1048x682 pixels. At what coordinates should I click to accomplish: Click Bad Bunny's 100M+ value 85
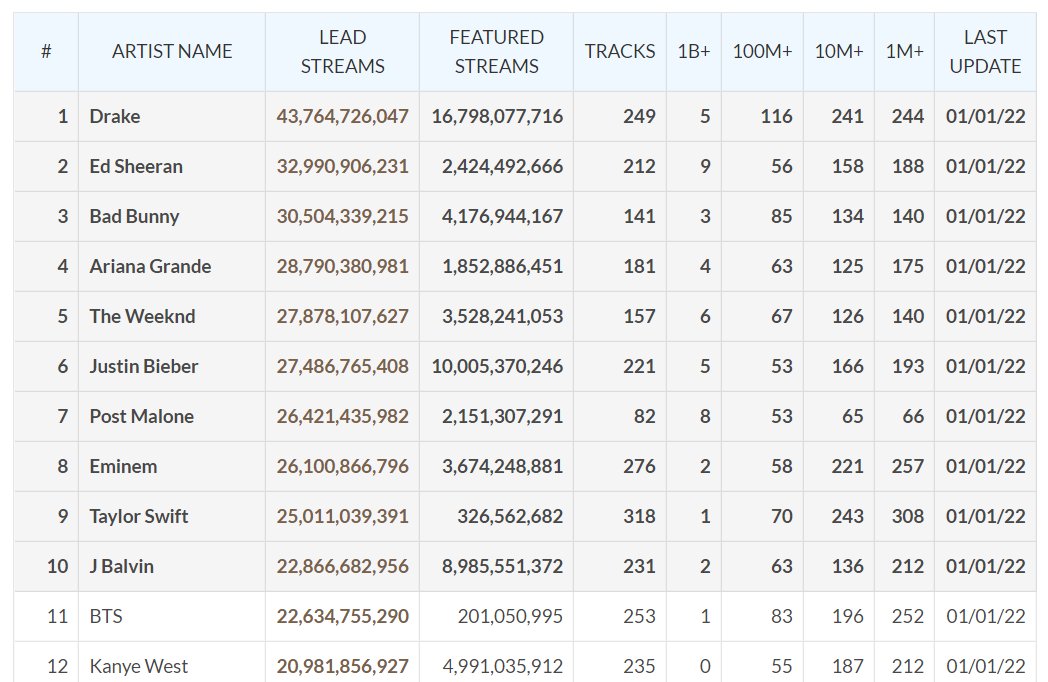781,217
